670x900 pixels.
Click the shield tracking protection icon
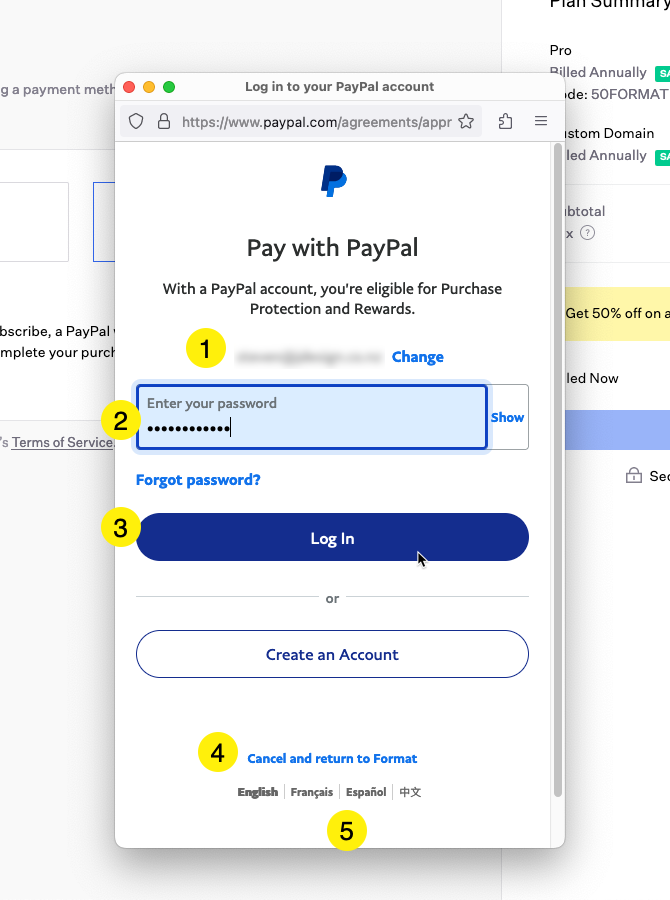(x=136, y=122)
